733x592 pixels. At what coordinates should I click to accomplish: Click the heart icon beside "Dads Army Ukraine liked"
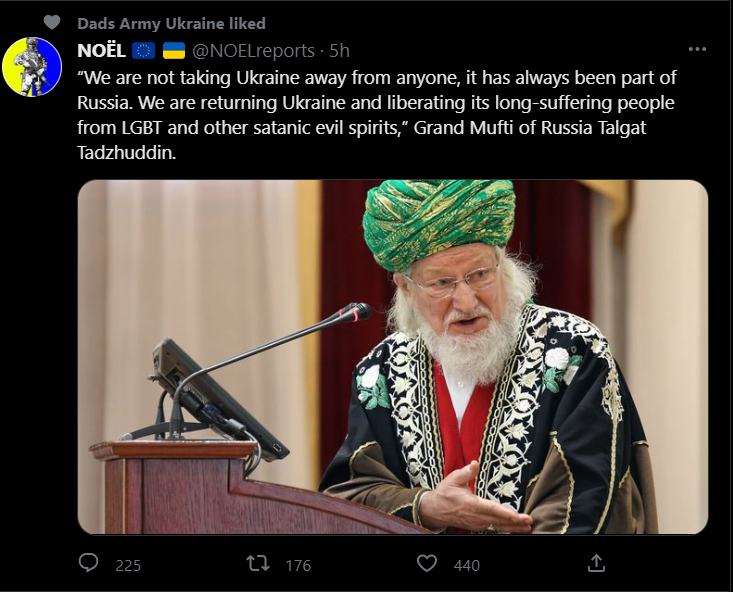click(52, 22)
